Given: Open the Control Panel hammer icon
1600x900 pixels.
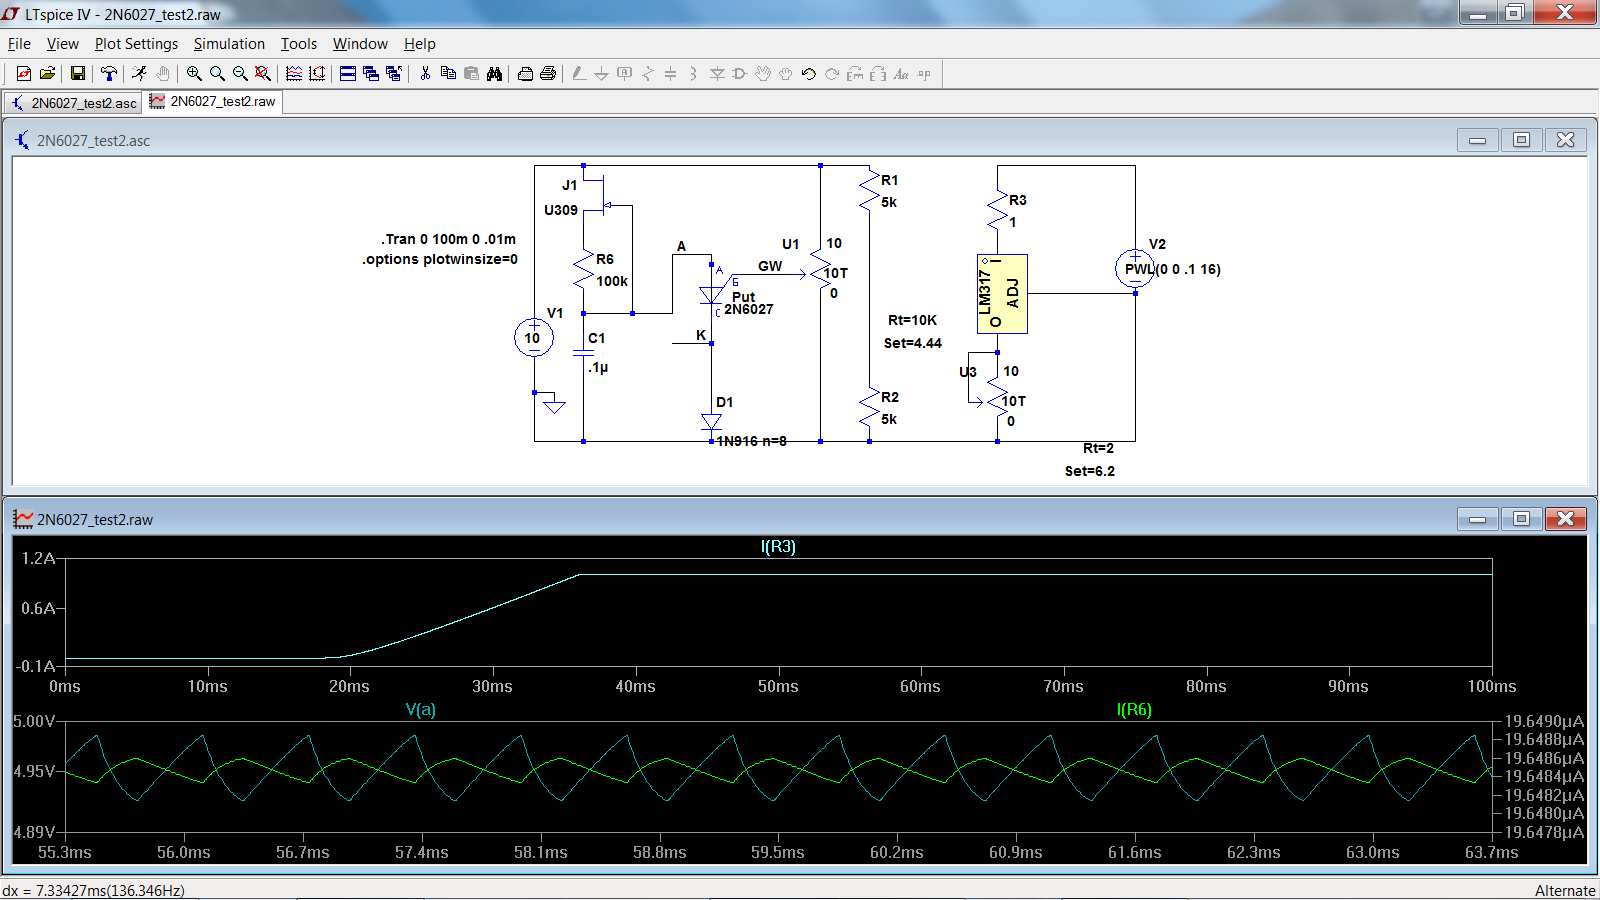Looking at the screenshot, I should point(109,74).
